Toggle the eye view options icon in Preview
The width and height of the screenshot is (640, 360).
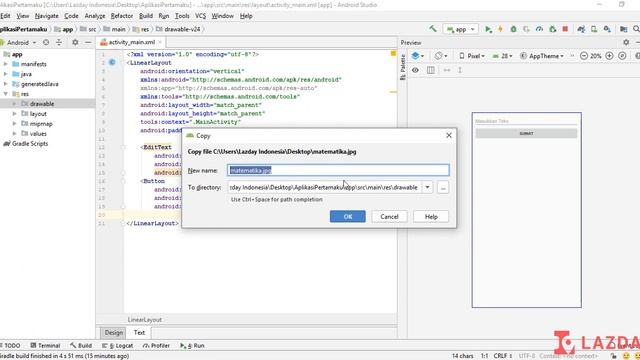[415, 70]
